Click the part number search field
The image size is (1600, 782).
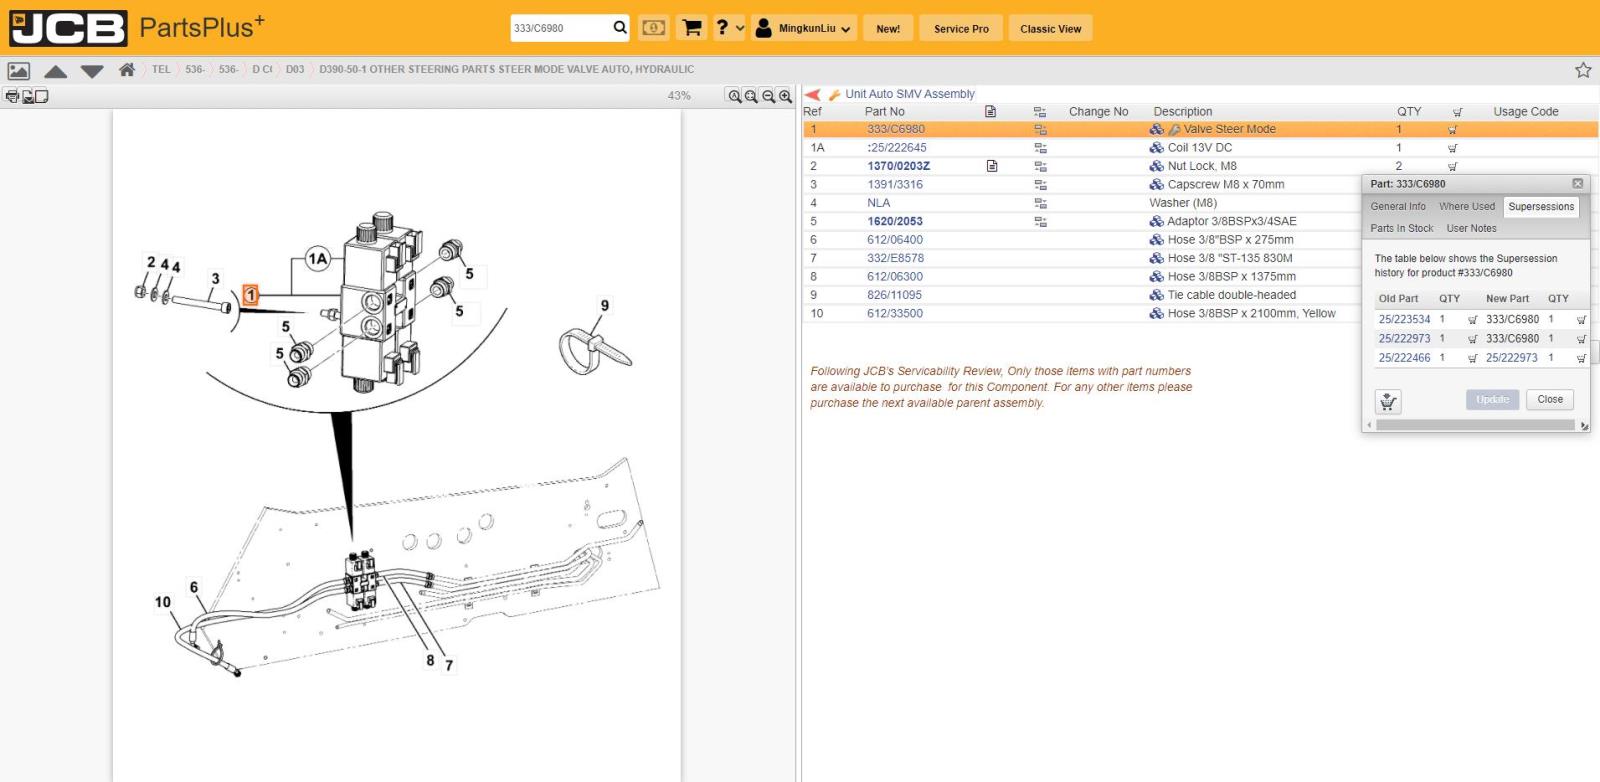pos(560,28)
